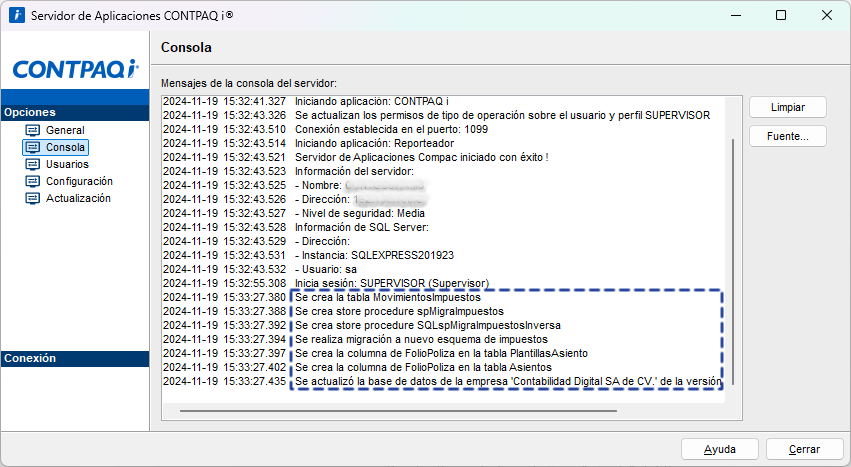851x467 pixels.
Task: Show the Actualización section label
Action: (78, 198)
